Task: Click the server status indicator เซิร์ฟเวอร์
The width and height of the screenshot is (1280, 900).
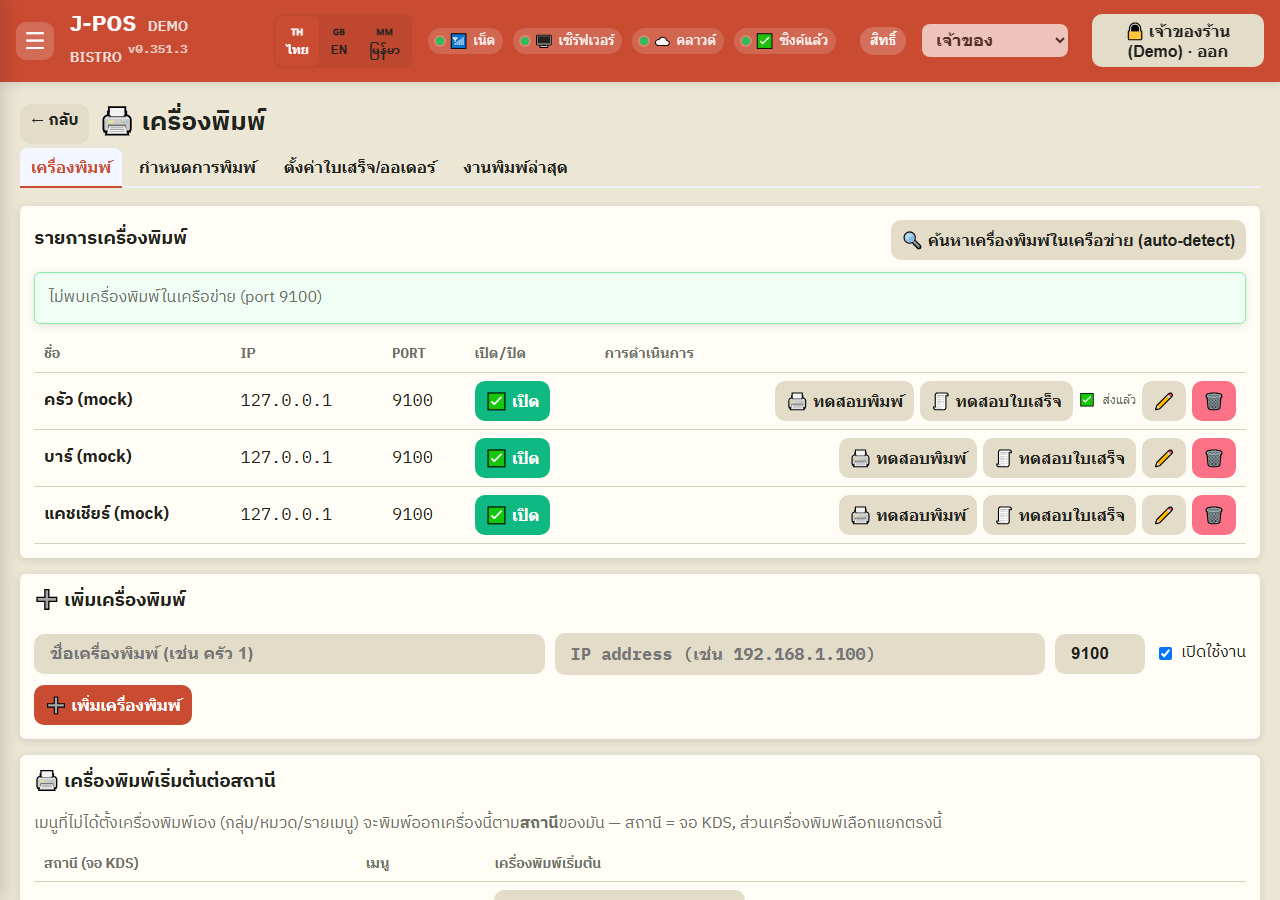Action: coord(568,41)
